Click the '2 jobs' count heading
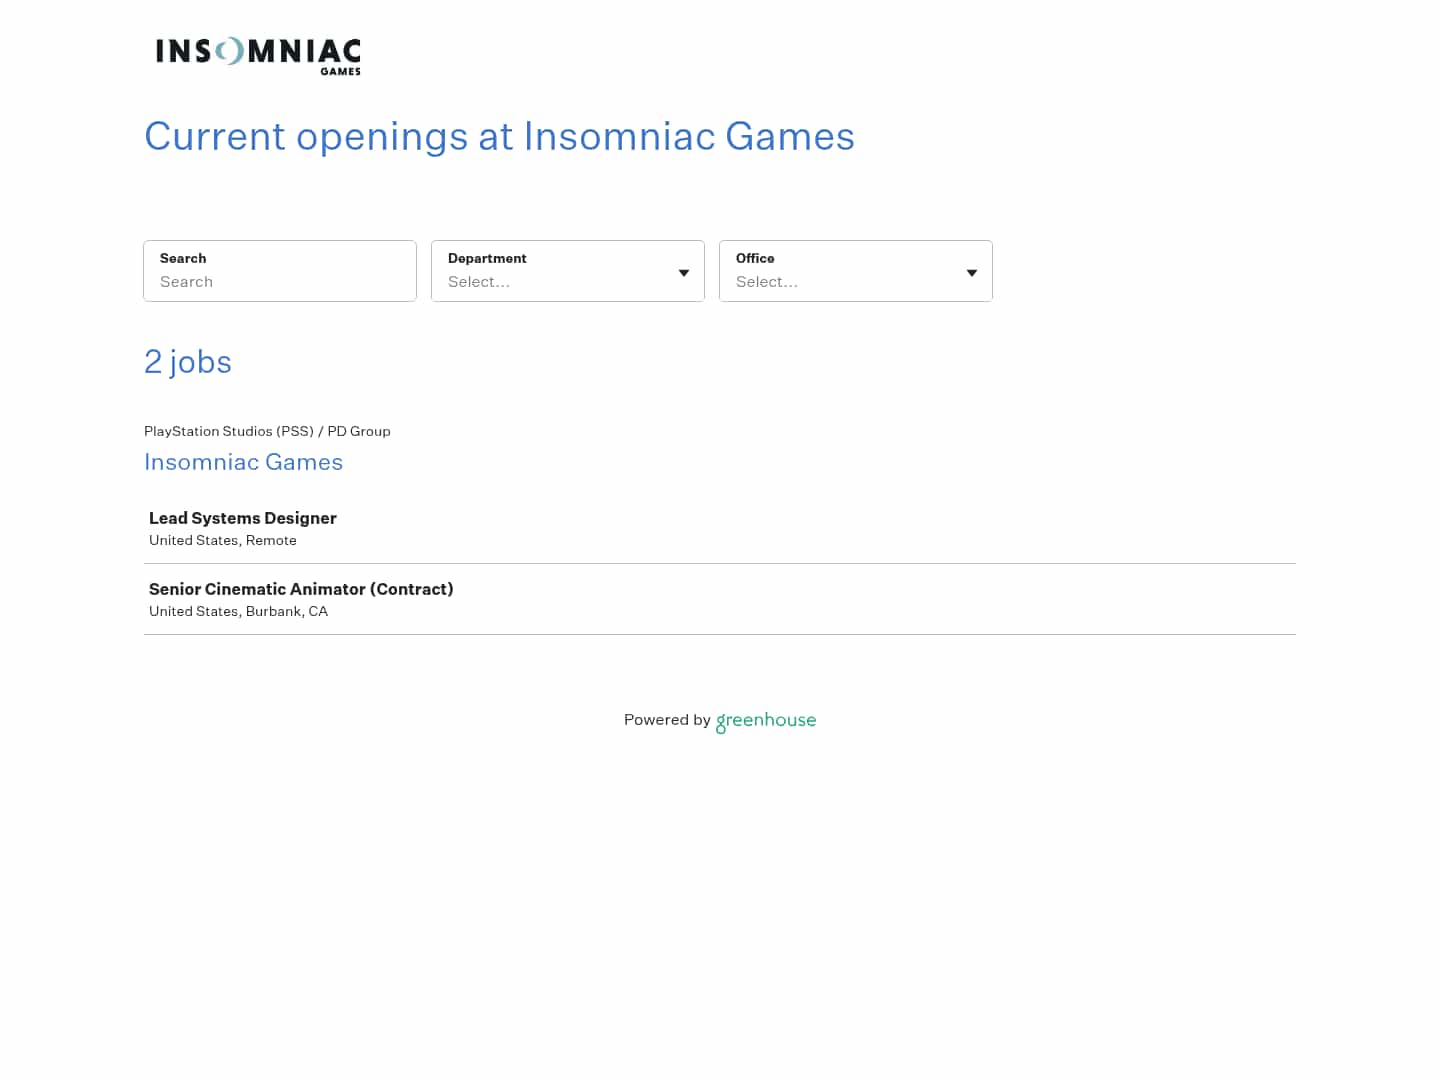Viewport: 1440px width, 1080px height. [188, 362]
